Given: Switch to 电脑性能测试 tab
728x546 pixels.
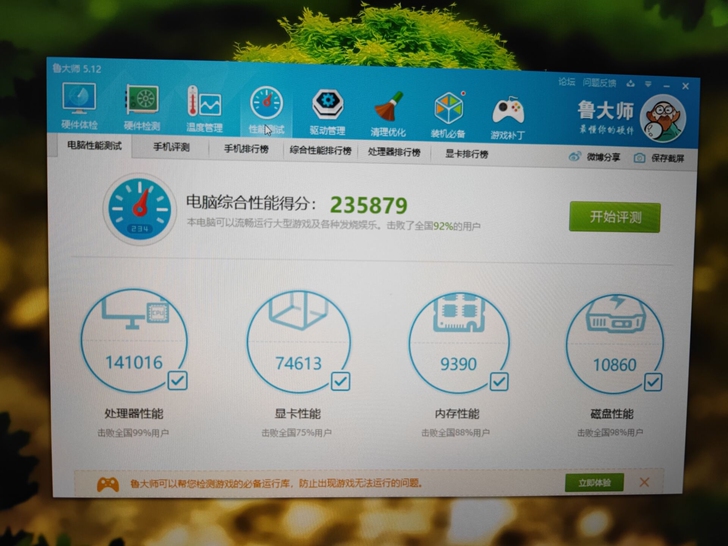Looking at the screenshot, I should pyautogui.click(x=94, y=145).
